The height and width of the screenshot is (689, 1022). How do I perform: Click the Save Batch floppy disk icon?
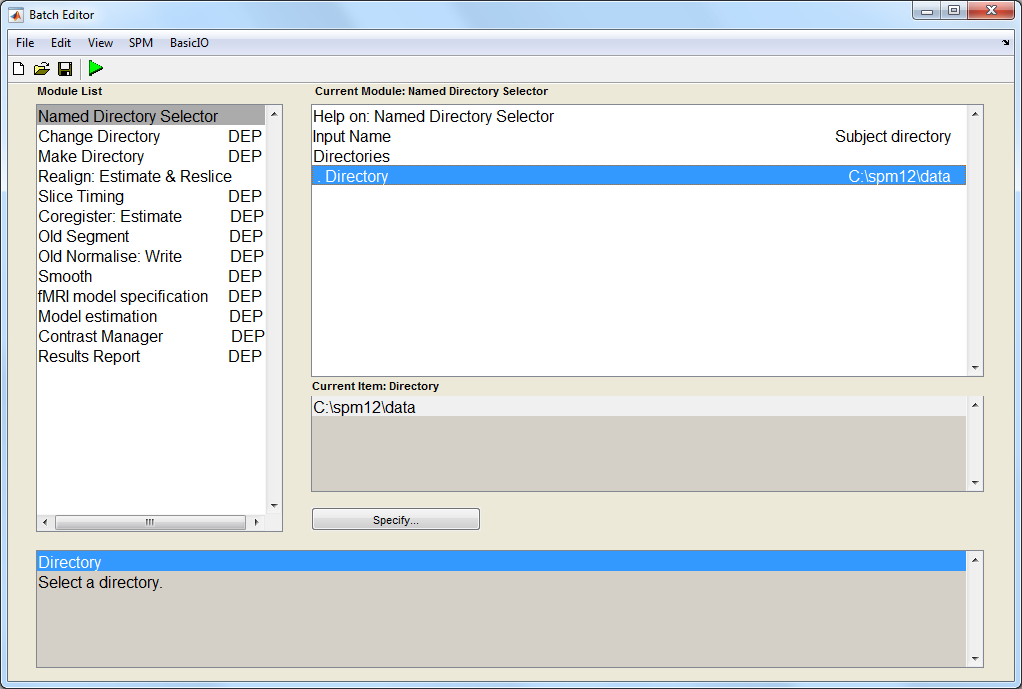[64, 68]
